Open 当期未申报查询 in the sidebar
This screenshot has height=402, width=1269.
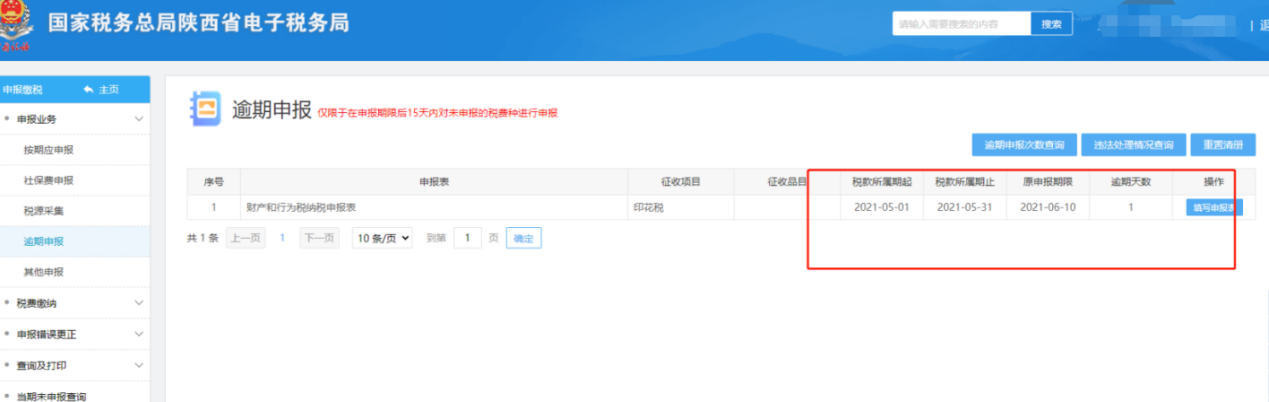point(51,396)
